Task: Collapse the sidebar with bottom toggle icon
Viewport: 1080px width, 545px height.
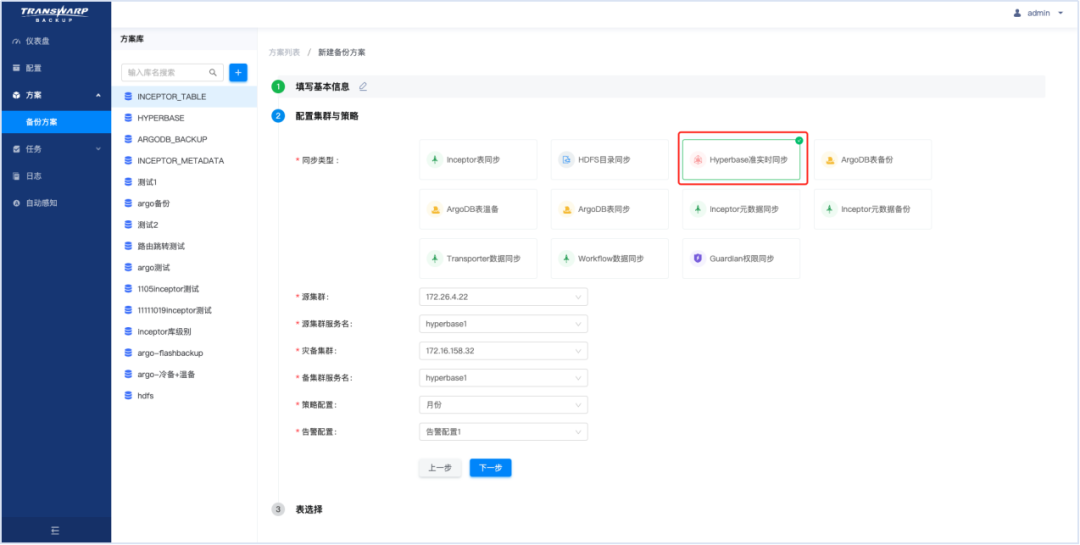Action: 55,531
